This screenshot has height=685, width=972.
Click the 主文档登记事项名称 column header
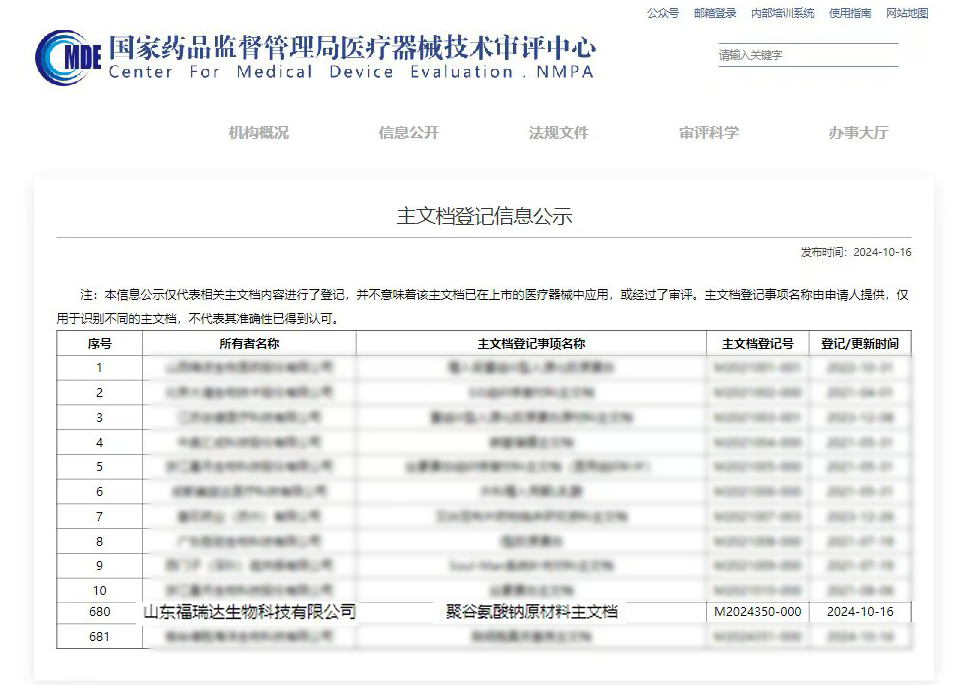coord(531,343)
